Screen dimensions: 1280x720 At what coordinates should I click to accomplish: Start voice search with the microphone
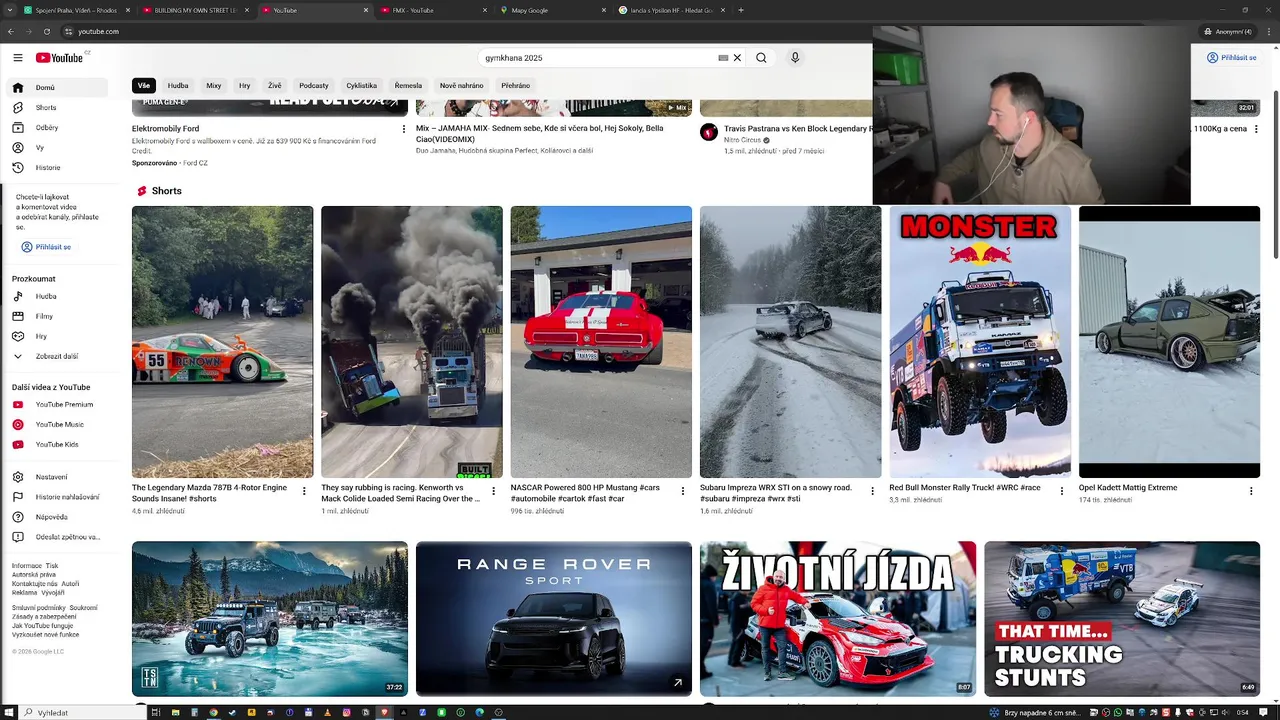795,58
